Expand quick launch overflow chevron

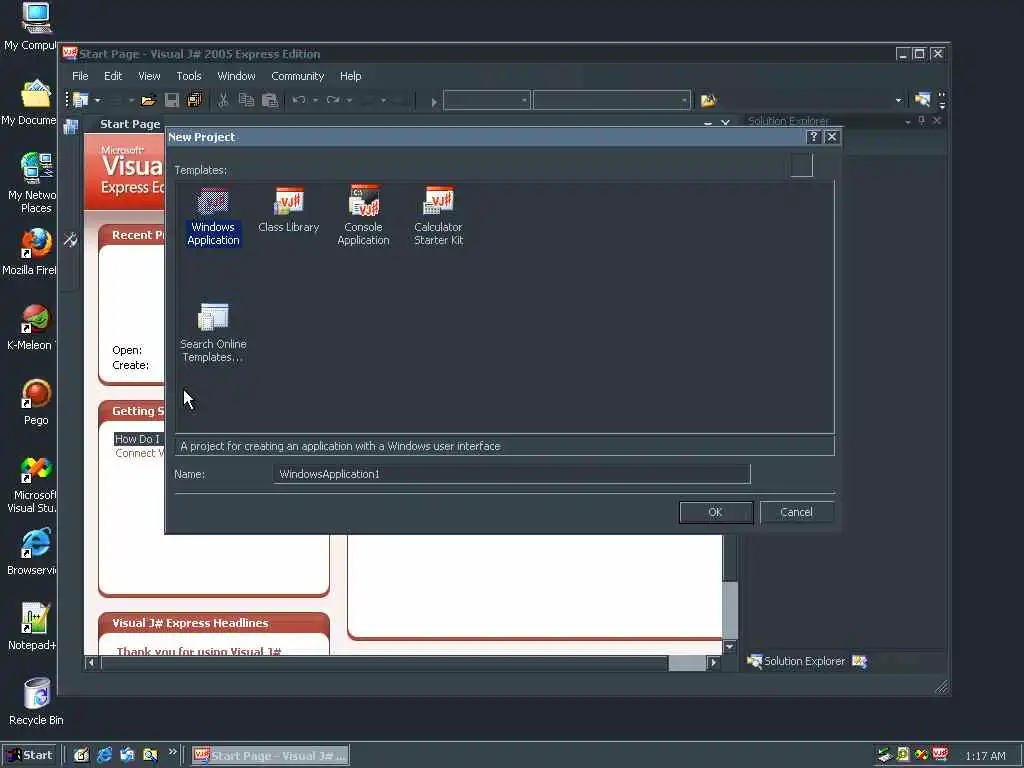[173, 752]
